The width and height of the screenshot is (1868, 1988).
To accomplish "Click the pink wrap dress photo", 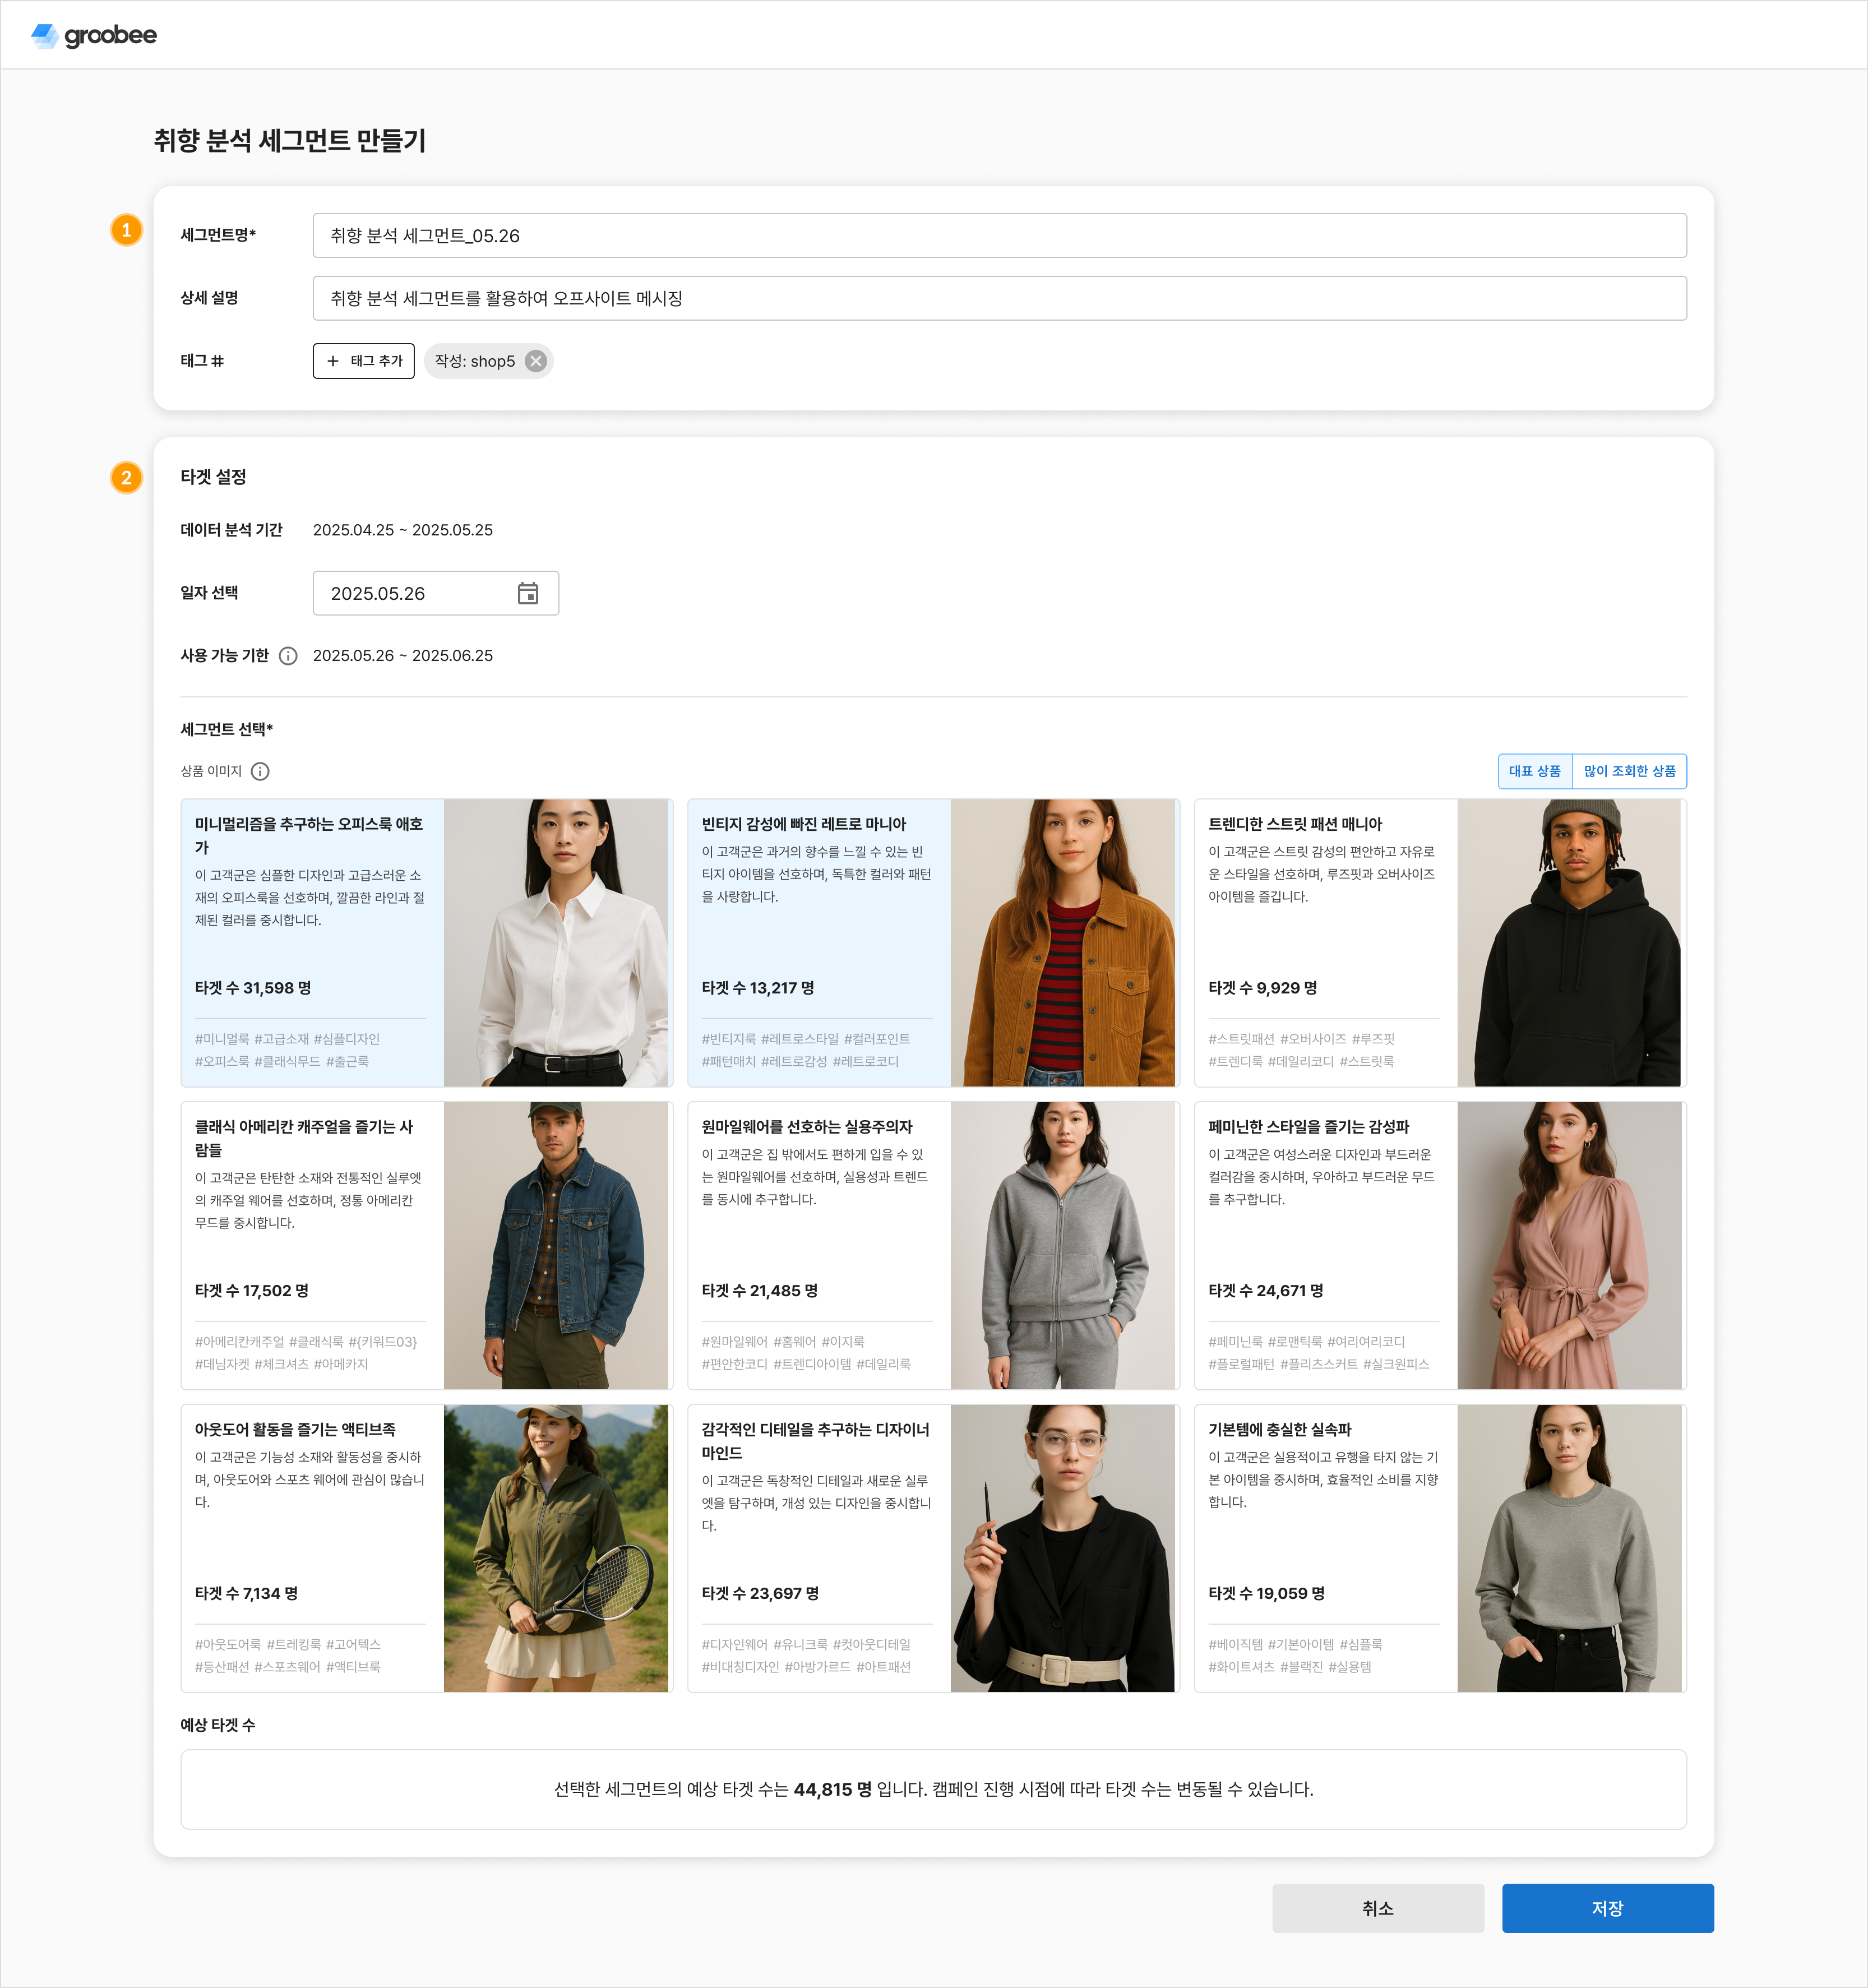I will click(1570, 1246).
